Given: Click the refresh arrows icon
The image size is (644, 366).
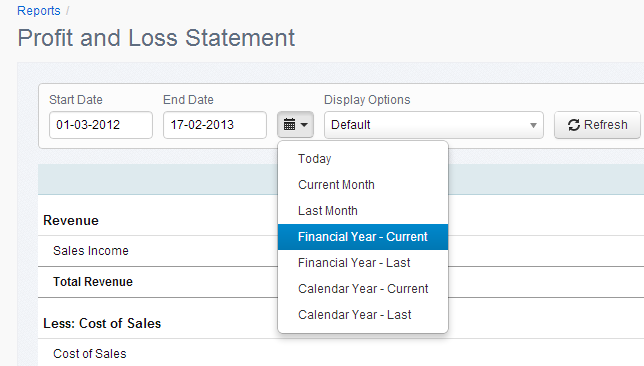Looking at the screenshot, I should pyautogui.click(x=574, y=125).
